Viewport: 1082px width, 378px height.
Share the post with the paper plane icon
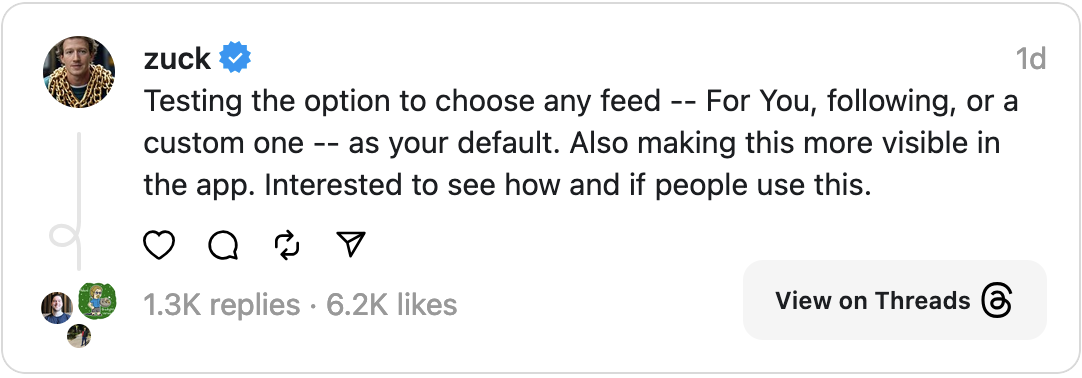click(351, 244)
